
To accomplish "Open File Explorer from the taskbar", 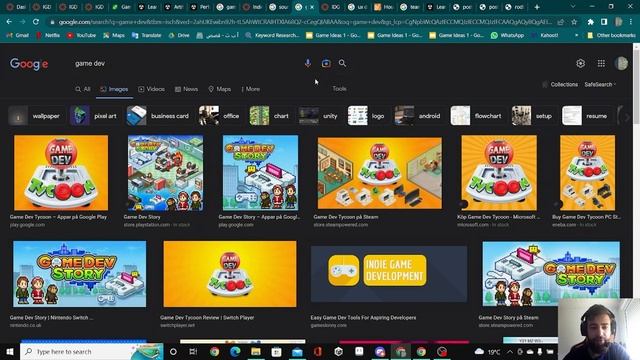I will 256,351.
